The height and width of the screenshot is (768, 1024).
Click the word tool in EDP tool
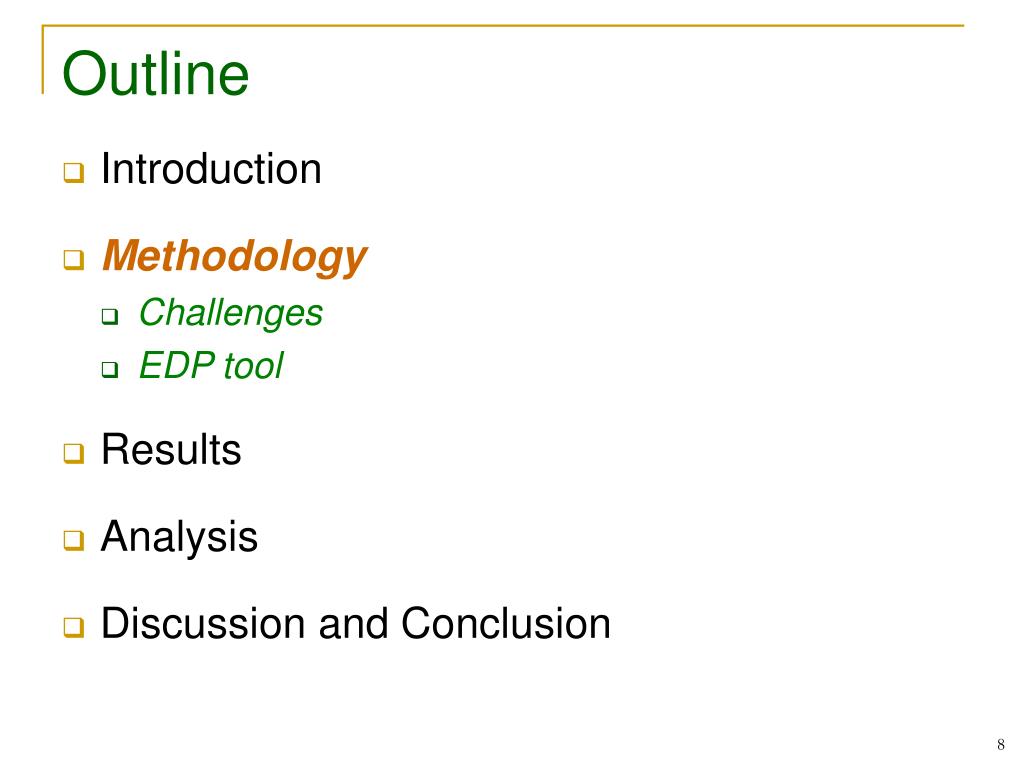pos(254,365)
